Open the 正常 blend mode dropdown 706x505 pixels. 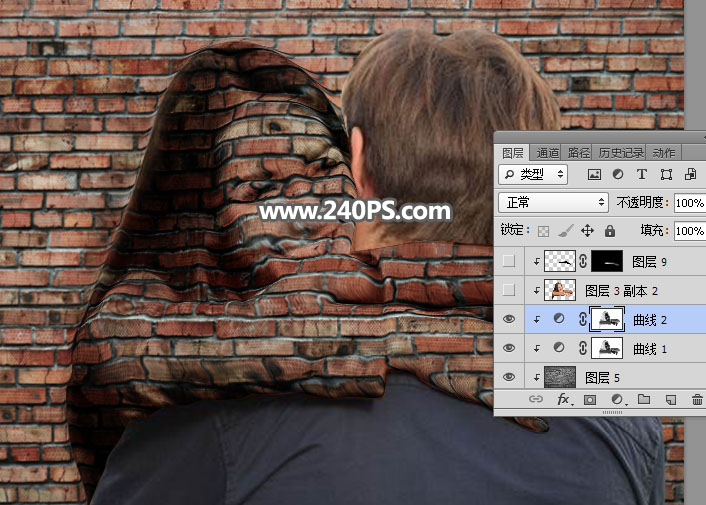[553, 203]
